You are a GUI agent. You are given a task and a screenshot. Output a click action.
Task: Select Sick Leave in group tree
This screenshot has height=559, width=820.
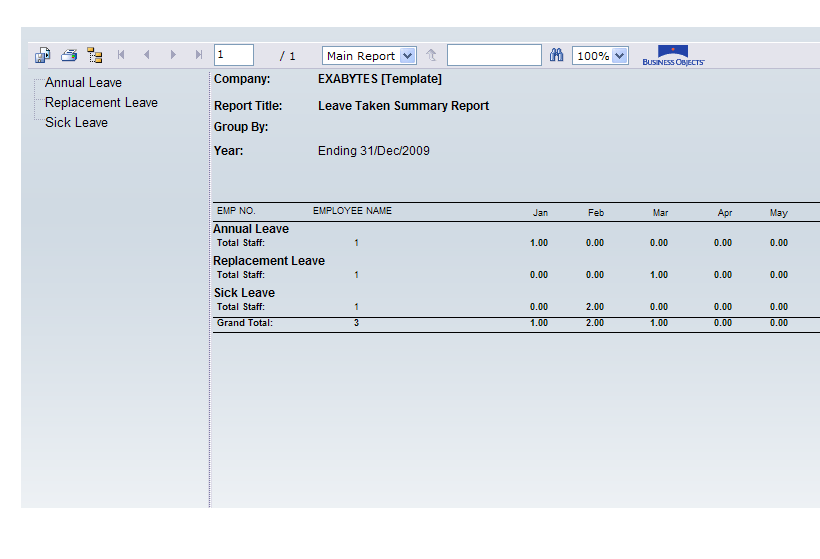[76, 123]
